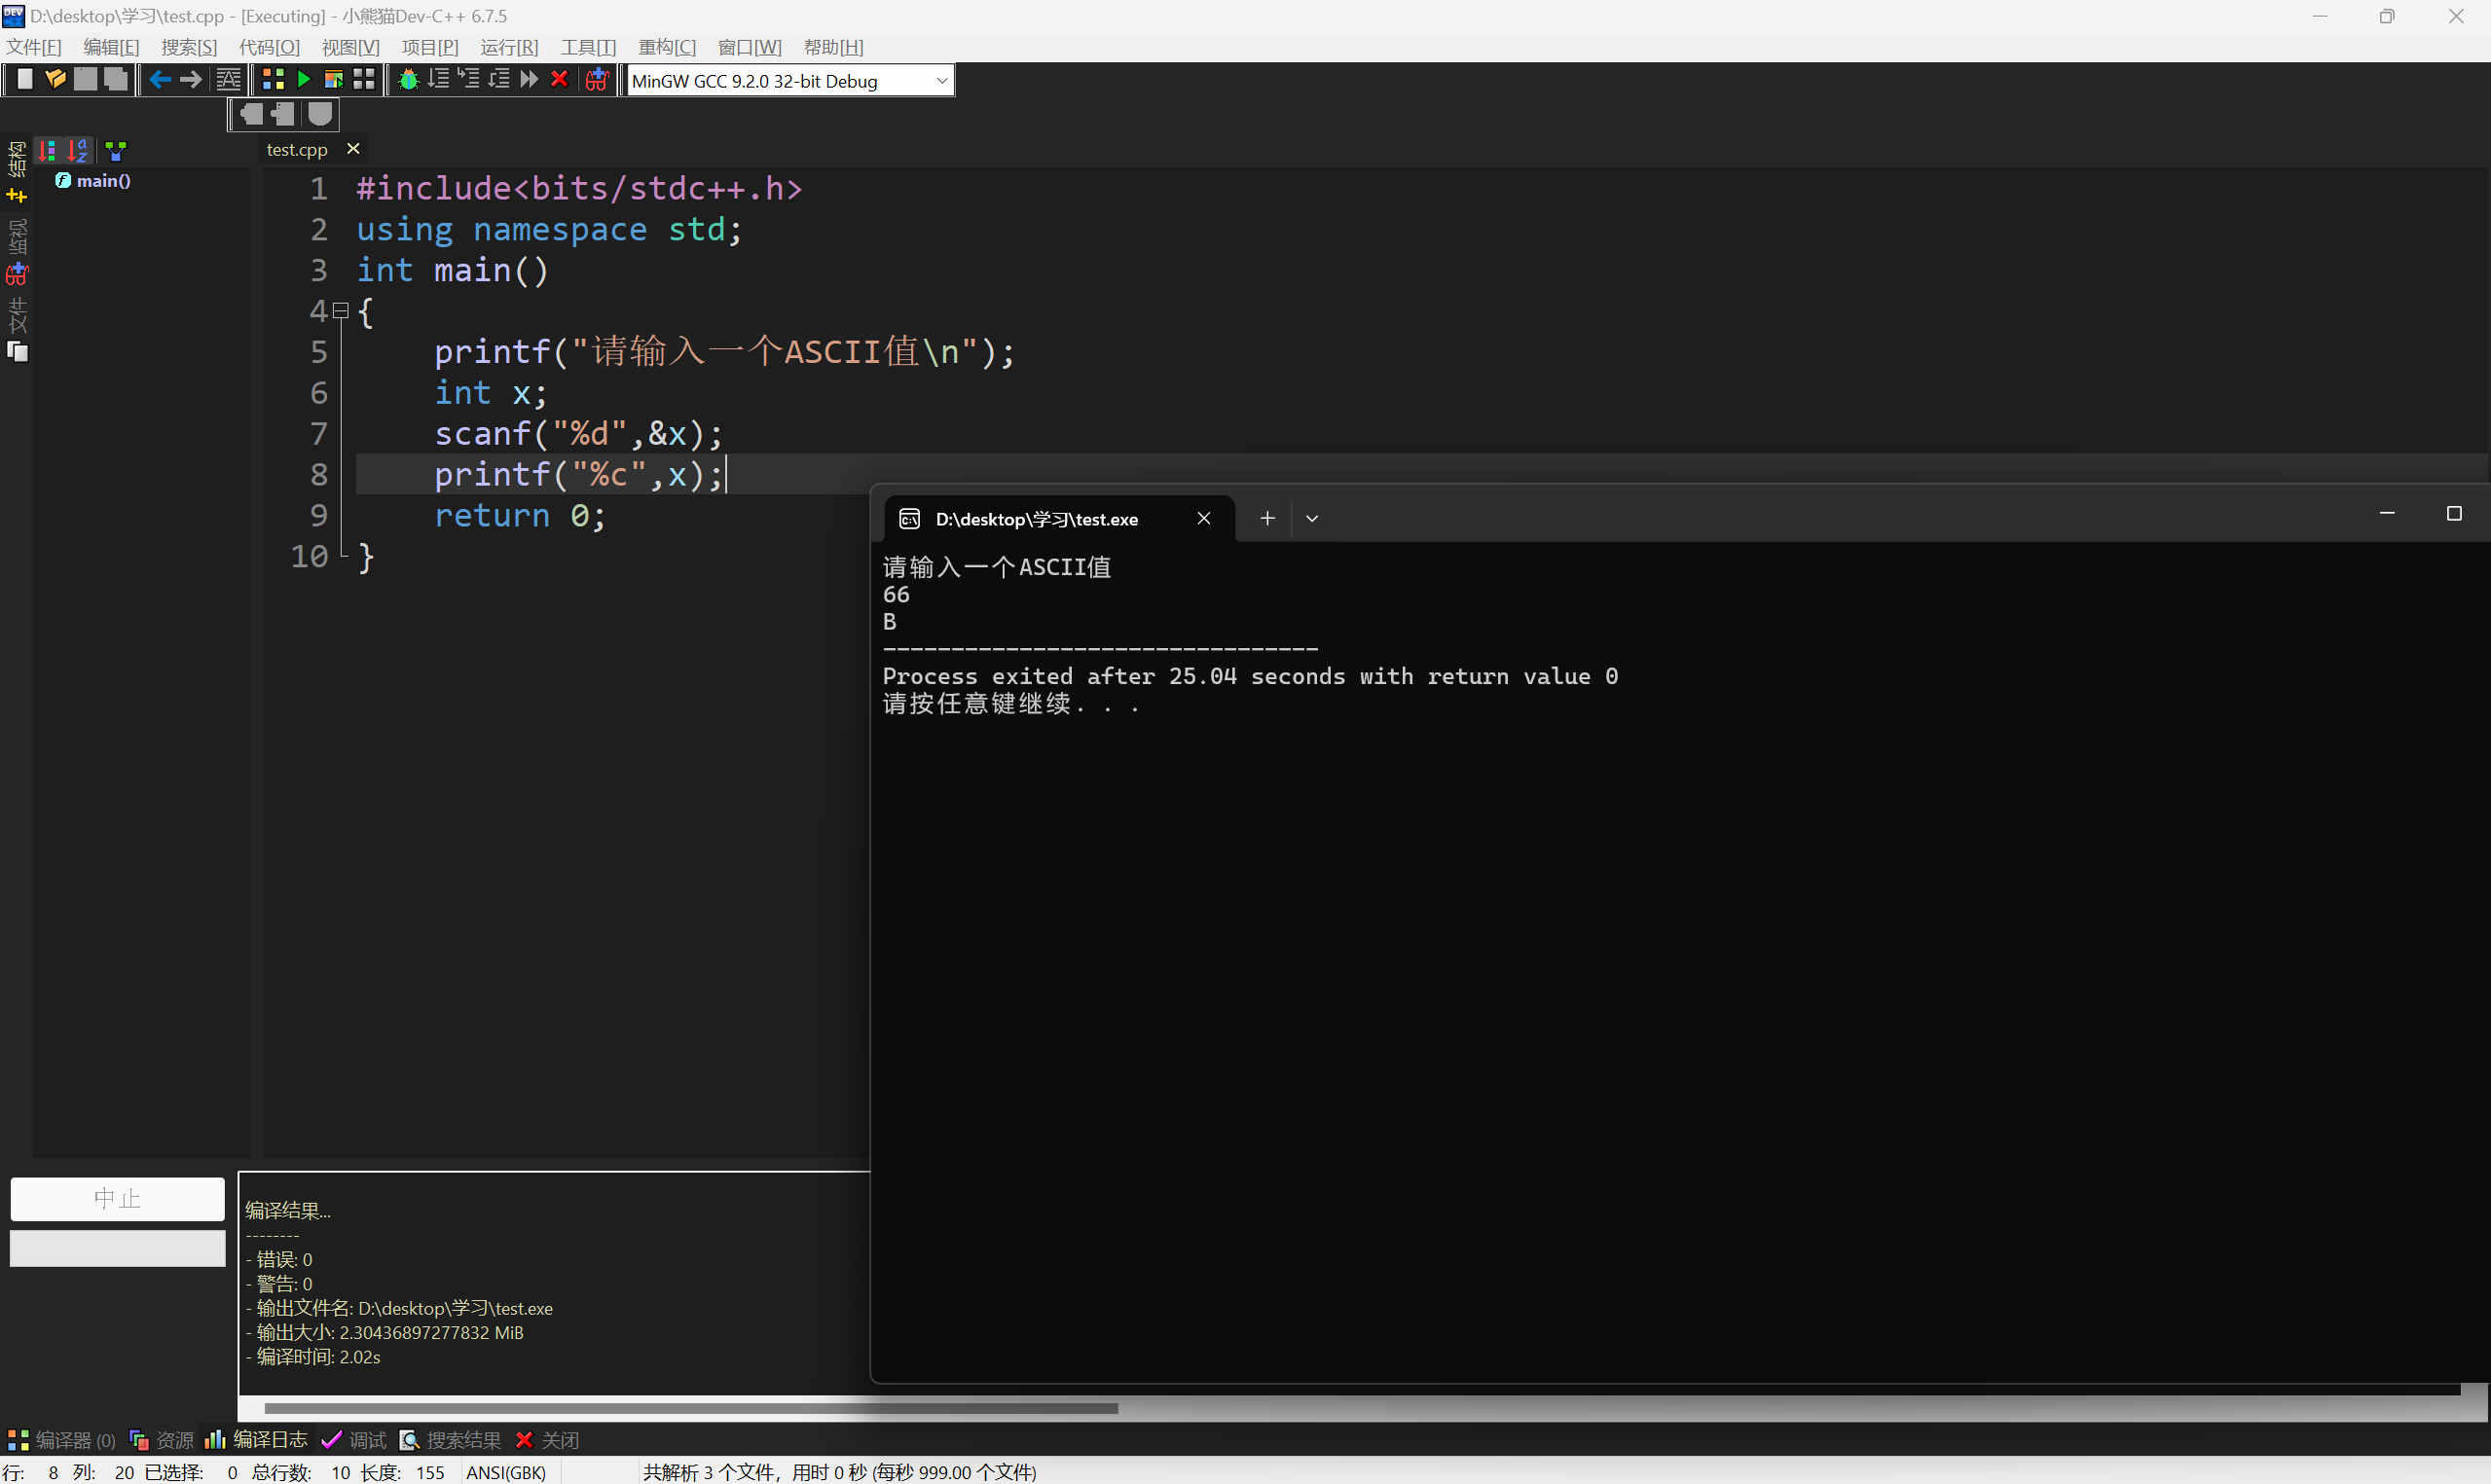Screen dimensions: 2491x1484
Task: Close the test.exe console tab
Action: [x=1204, y=519]
